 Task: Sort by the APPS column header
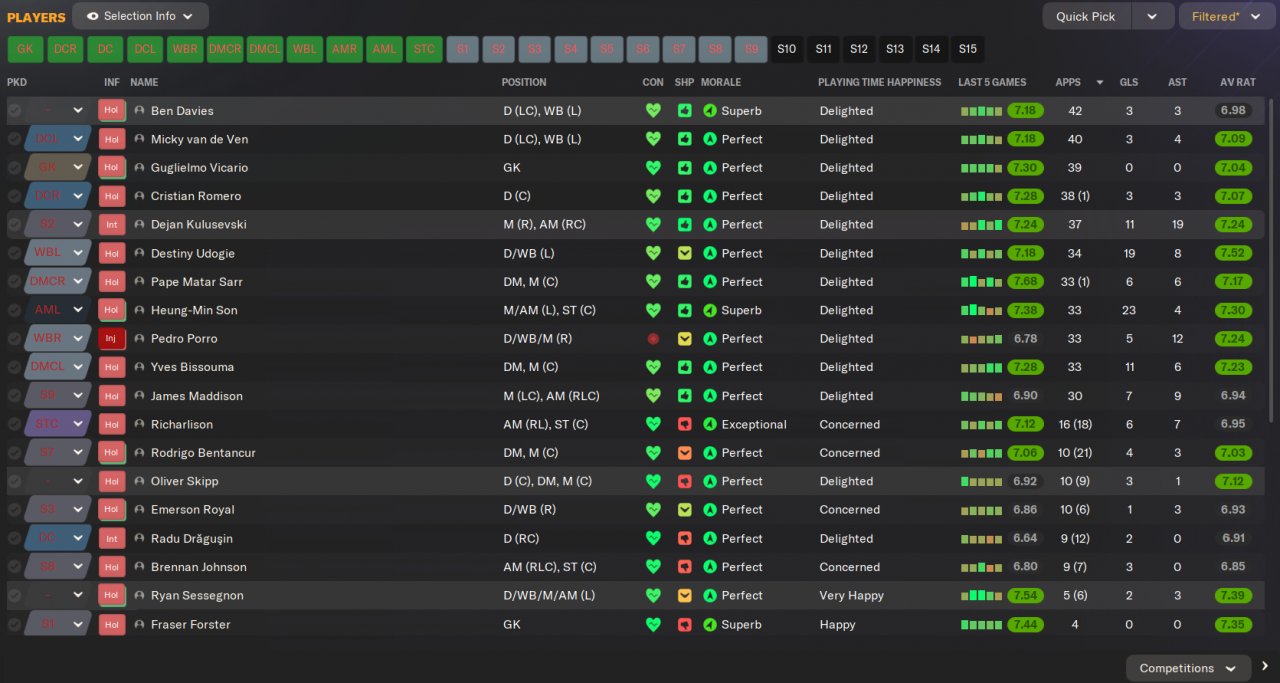[1068, 82]
